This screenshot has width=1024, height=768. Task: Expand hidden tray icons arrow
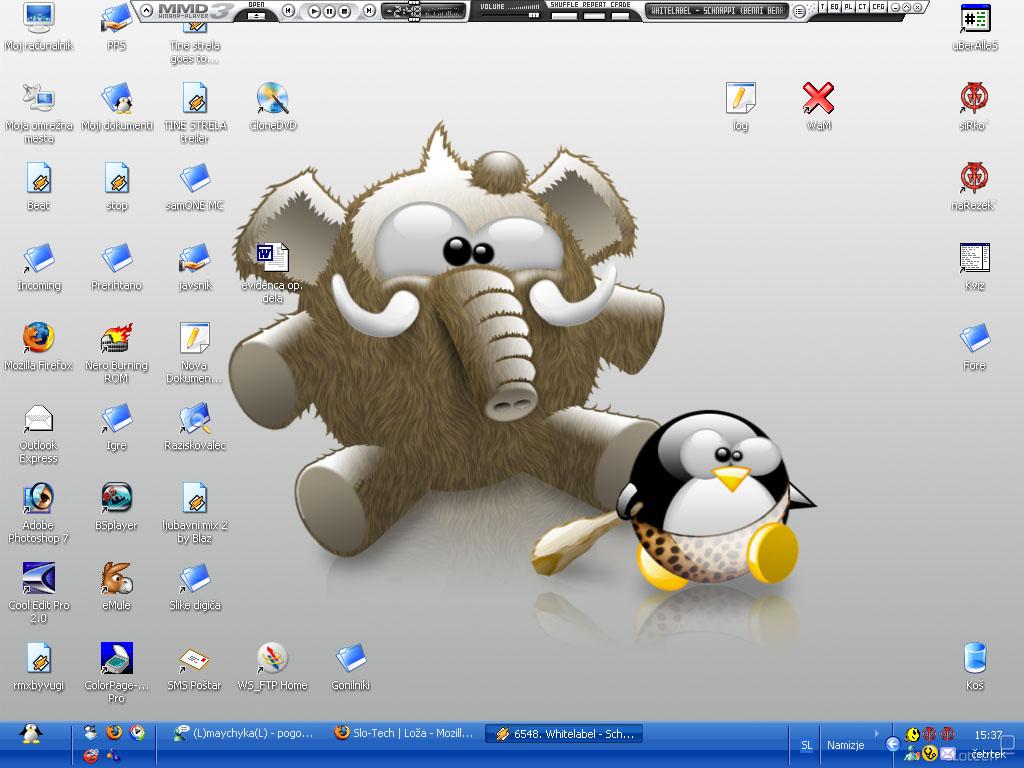(892, 744)
